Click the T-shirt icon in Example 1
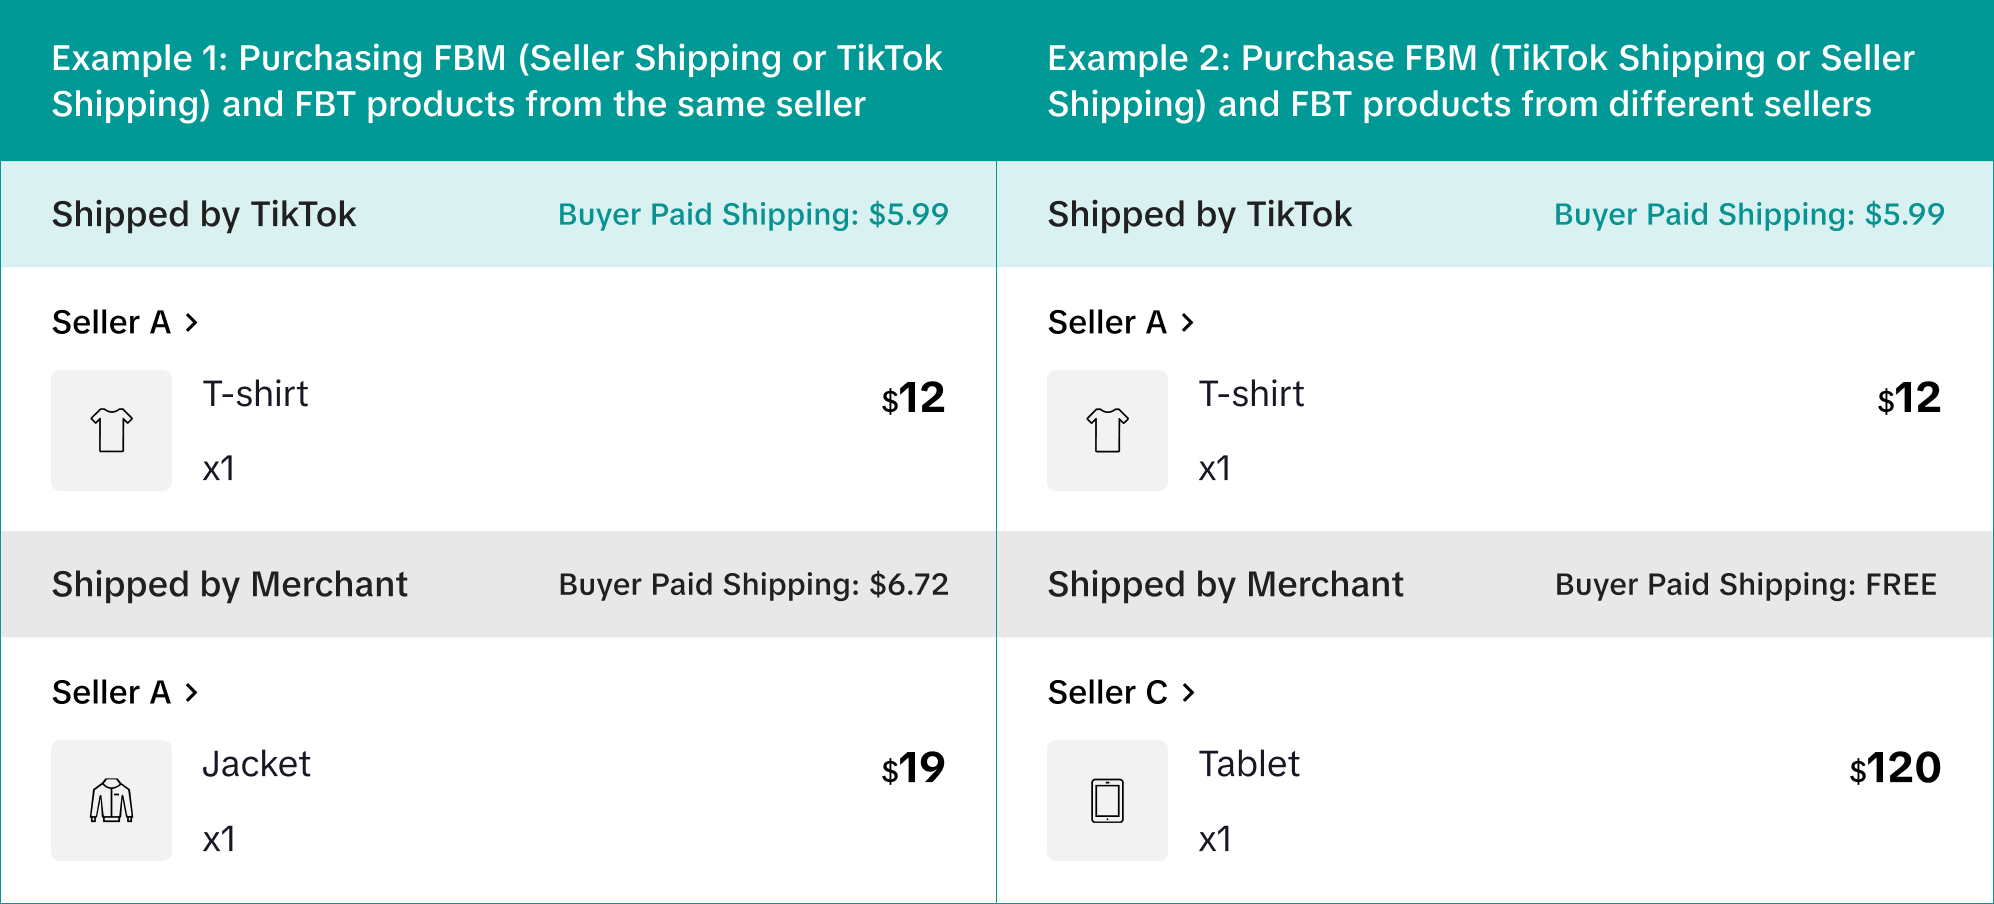The image size is (1994, 904). [111, 430]
